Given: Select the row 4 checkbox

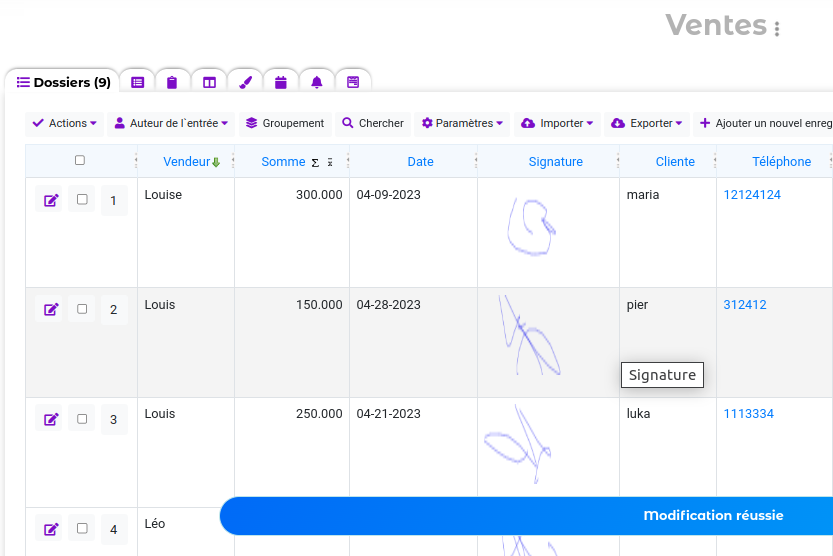Looking at the screenshot, I should tap(82, 528).
